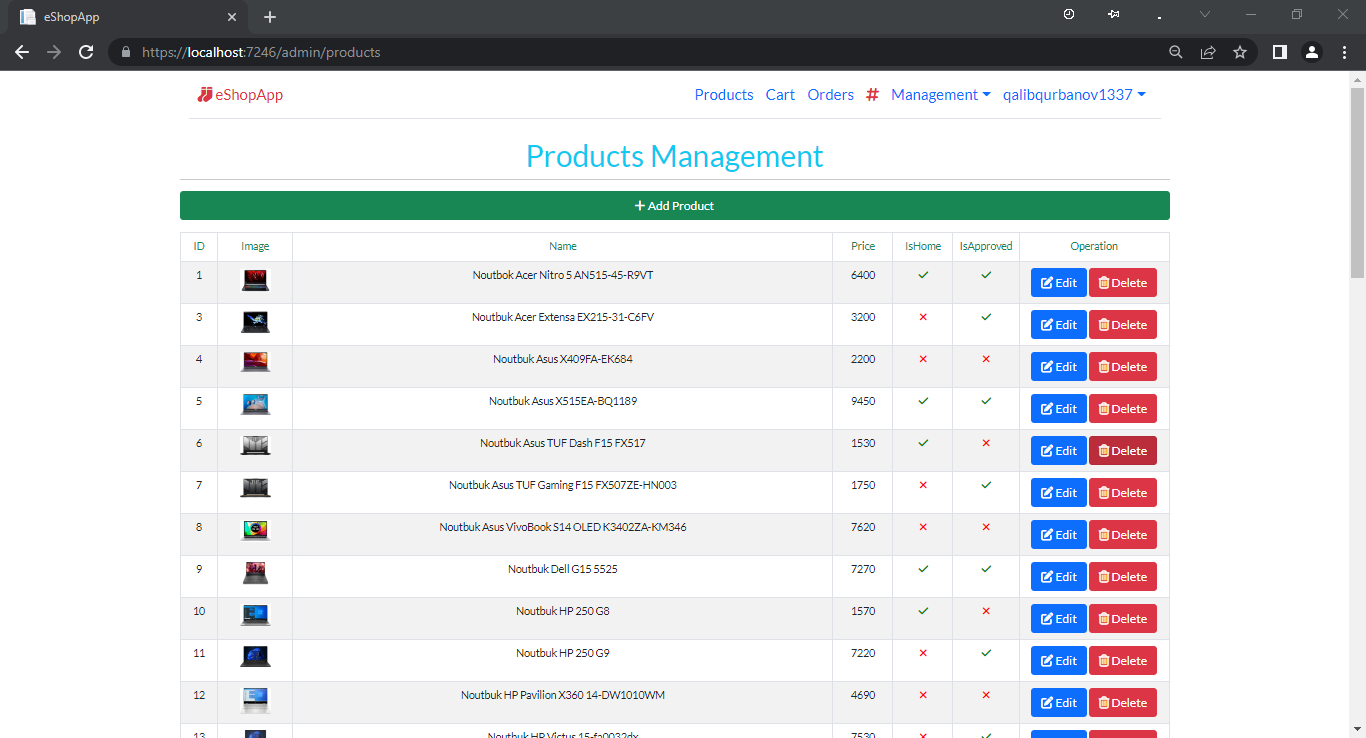Click the price value 9450
This screenshot has height=738, width=1366.
pos(863,401)
